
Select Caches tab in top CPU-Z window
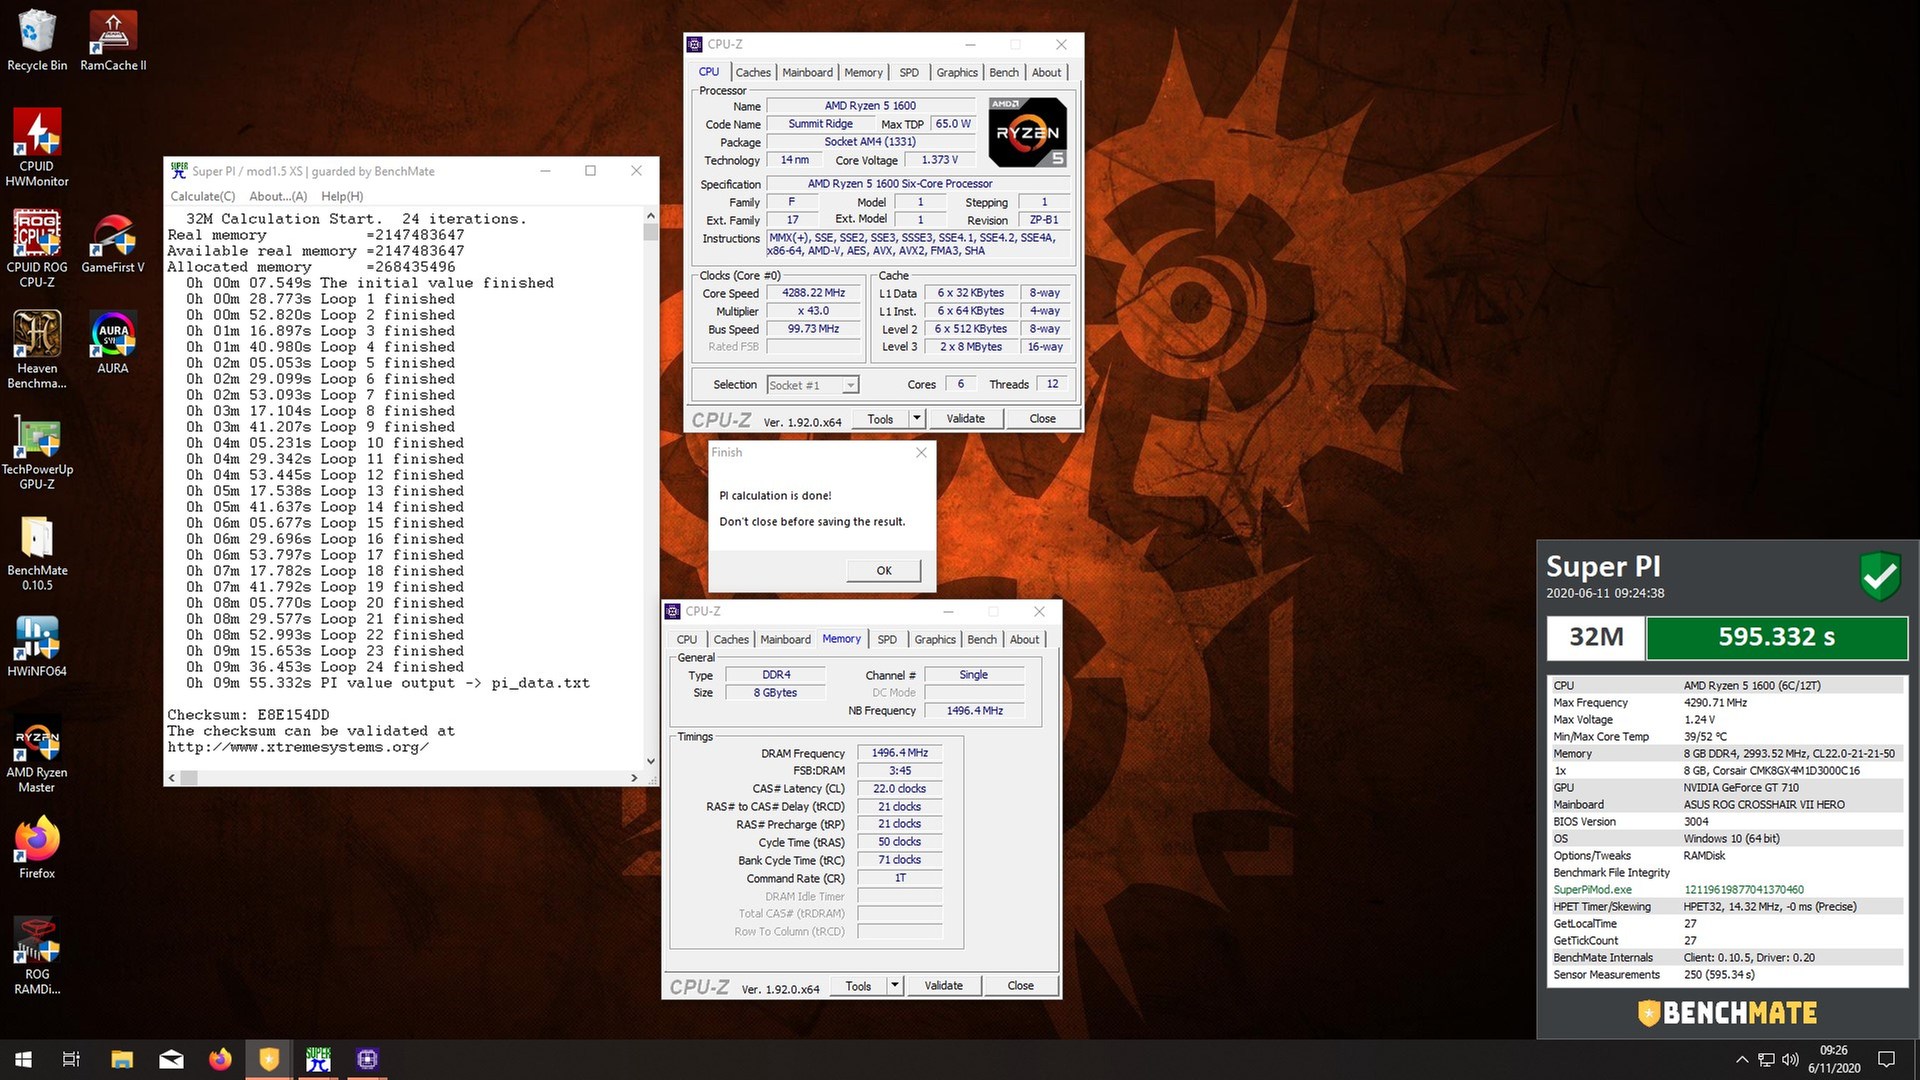coord(753,72)
